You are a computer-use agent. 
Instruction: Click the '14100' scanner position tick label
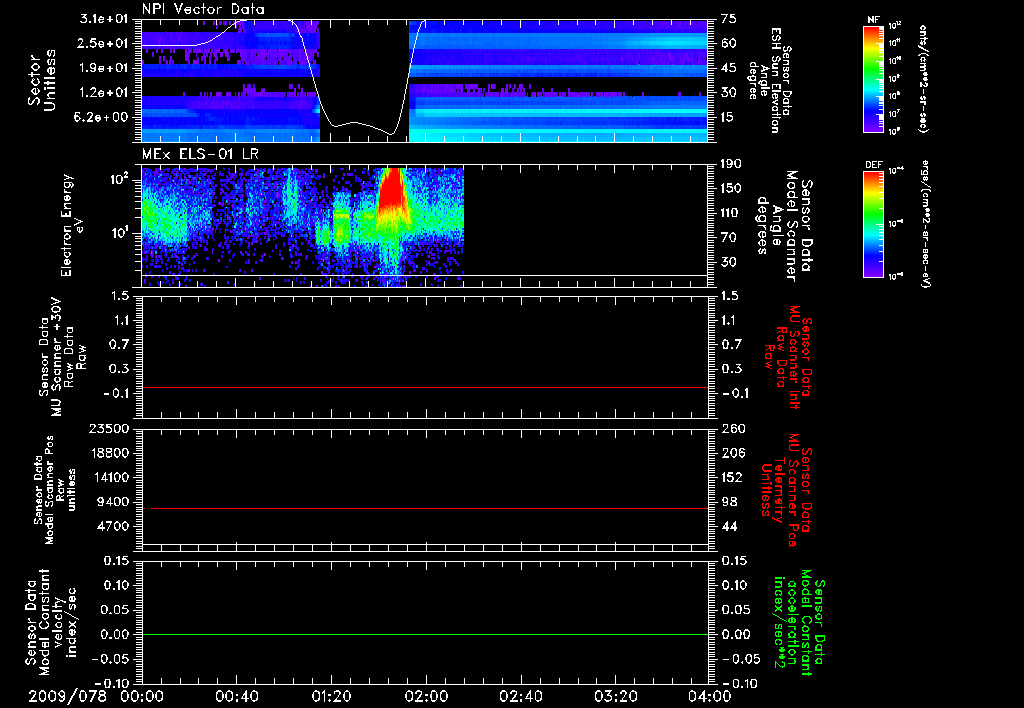coord(109,477)
